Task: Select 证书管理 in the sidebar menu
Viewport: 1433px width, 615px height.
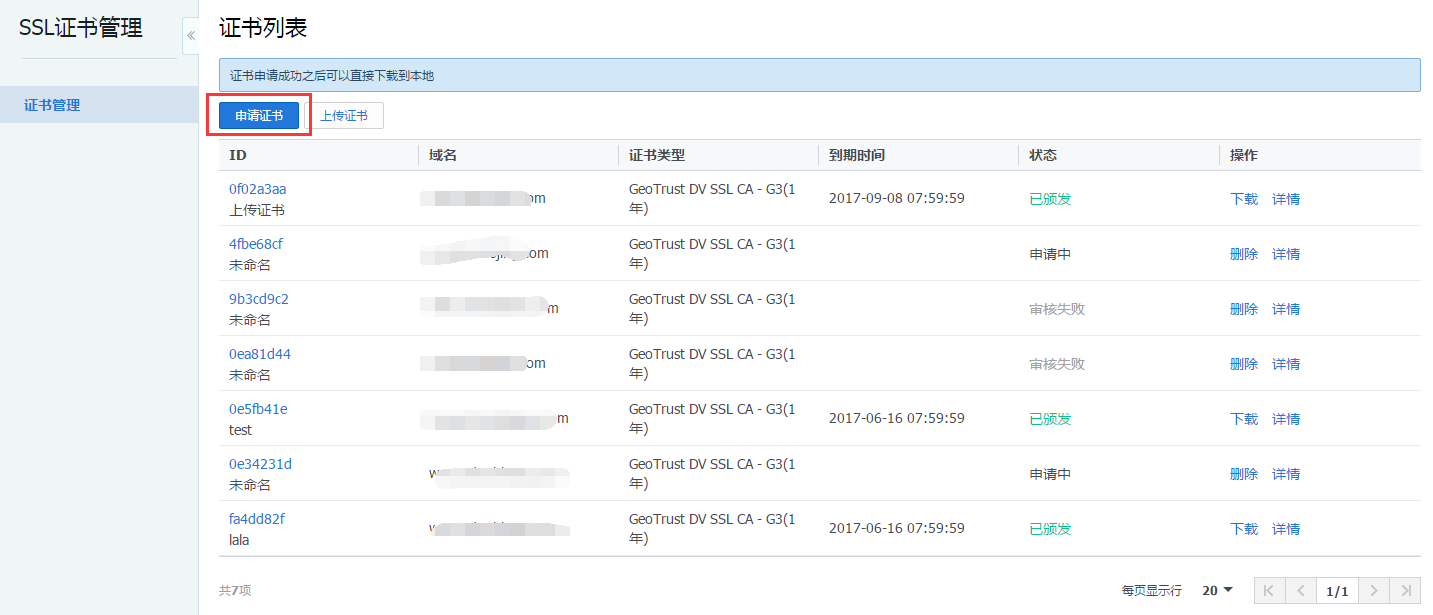Action: click(52, 105)
